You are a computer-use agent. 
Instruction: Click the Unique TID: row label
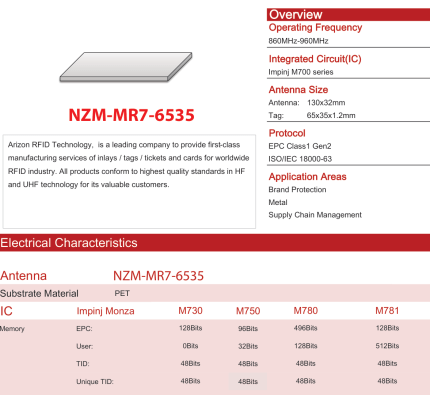pyautogui.click(x=95, y=382)
